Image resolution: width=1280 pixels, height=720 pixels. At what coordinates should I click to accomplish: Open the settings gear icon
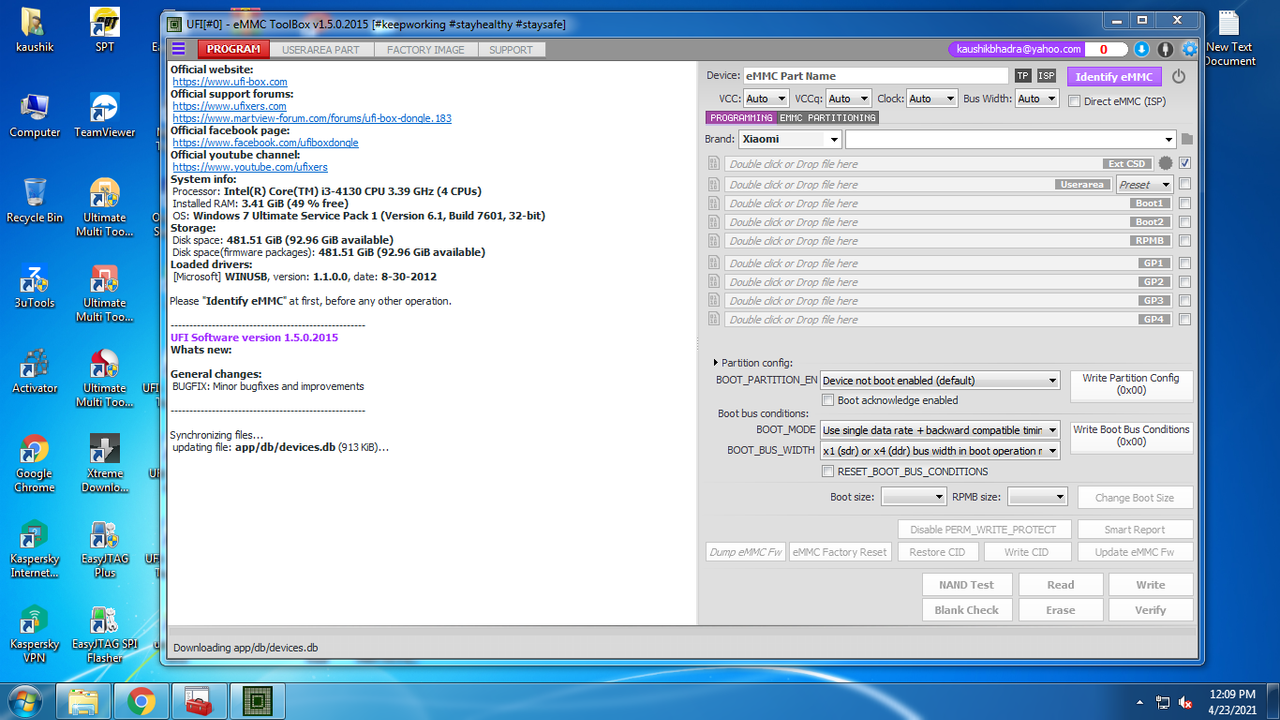tap(1189, 49)
